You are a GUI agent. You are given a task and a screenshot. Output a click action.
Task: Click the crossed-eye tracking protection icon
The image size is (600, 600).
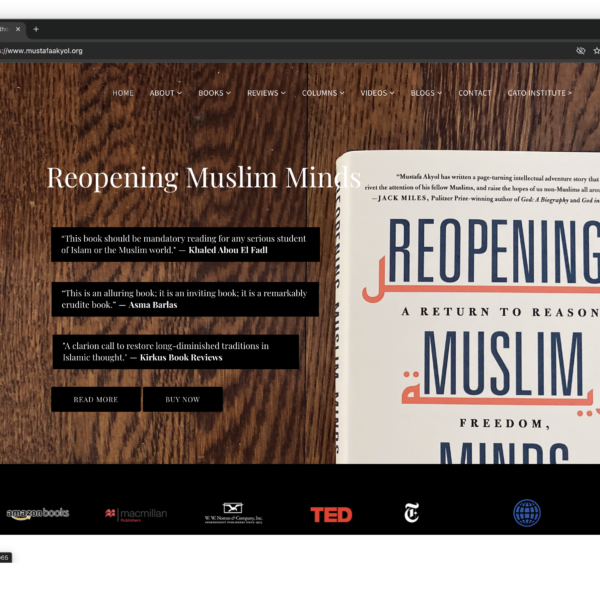pyautogui.click(x=580, y=50)
